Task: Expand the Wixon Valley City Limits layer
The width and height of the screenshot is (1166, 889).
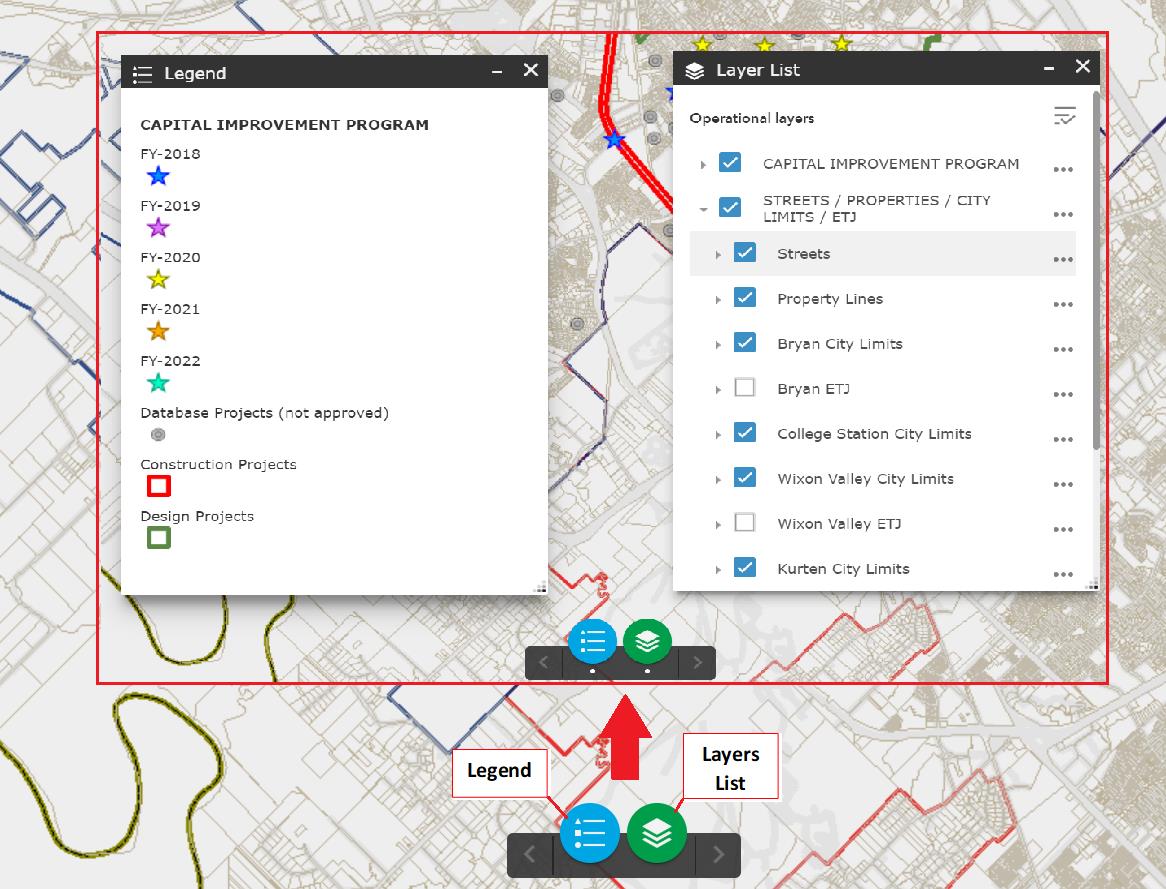Action: pos(718,478)
